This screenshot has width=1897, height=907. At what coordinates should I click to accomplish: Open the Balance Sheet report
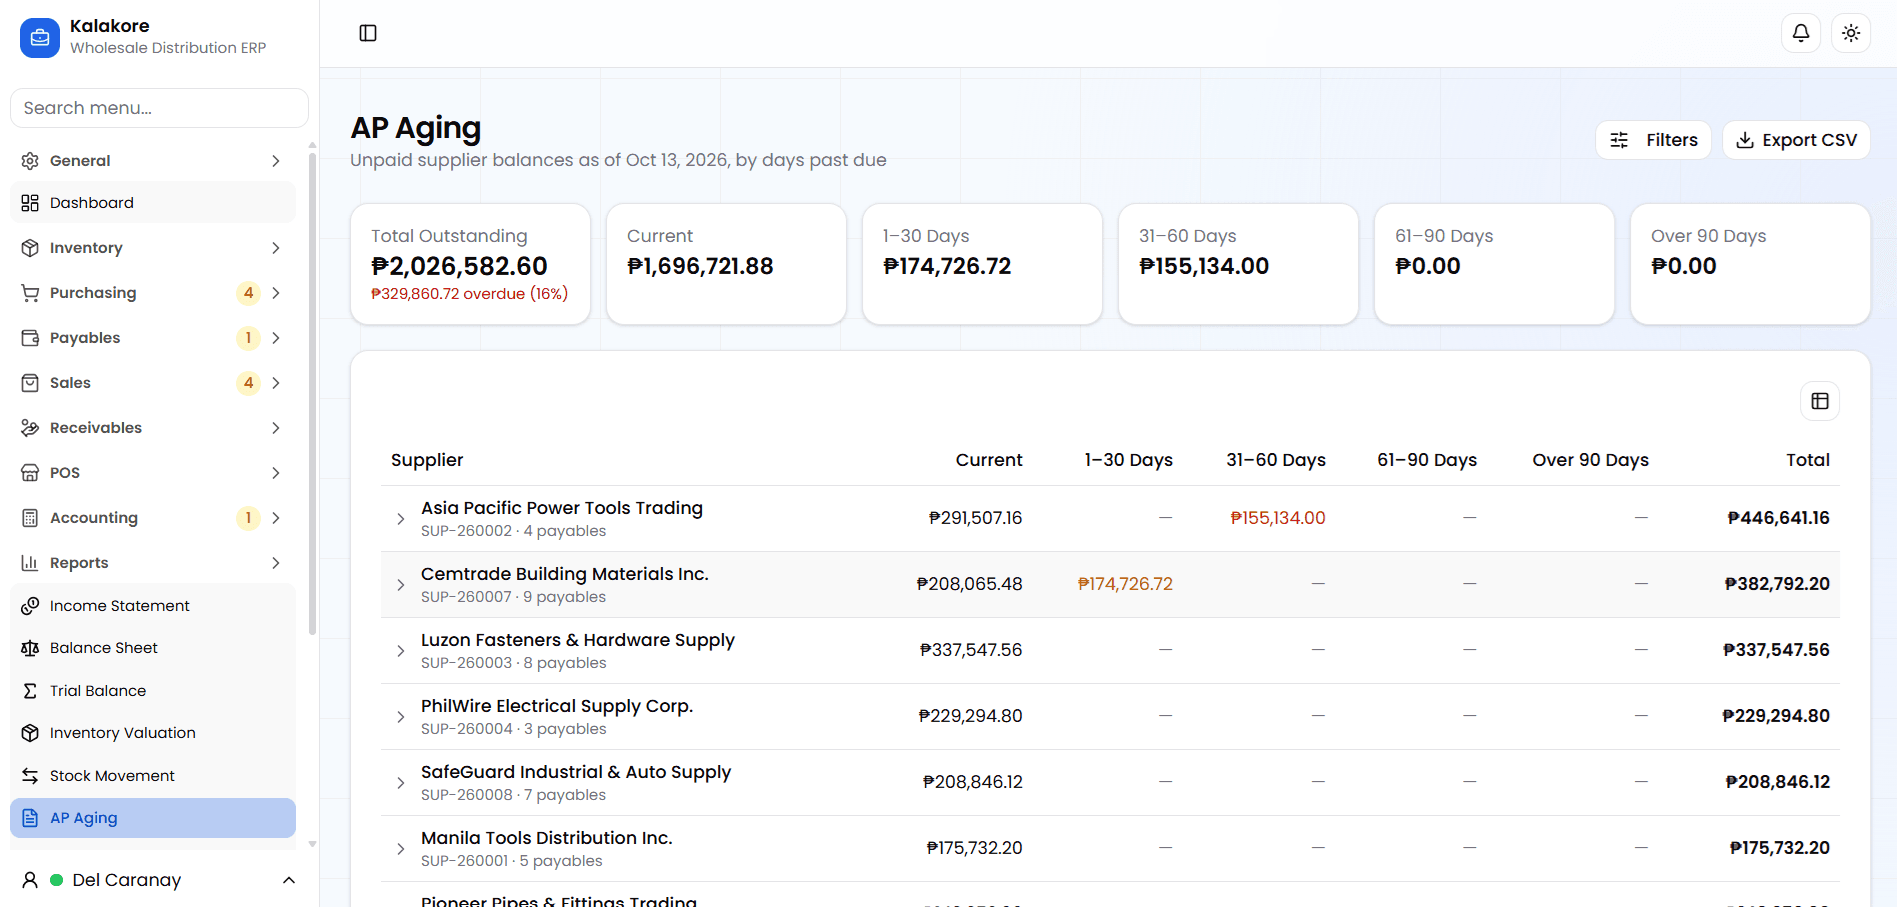click(153, 648)
